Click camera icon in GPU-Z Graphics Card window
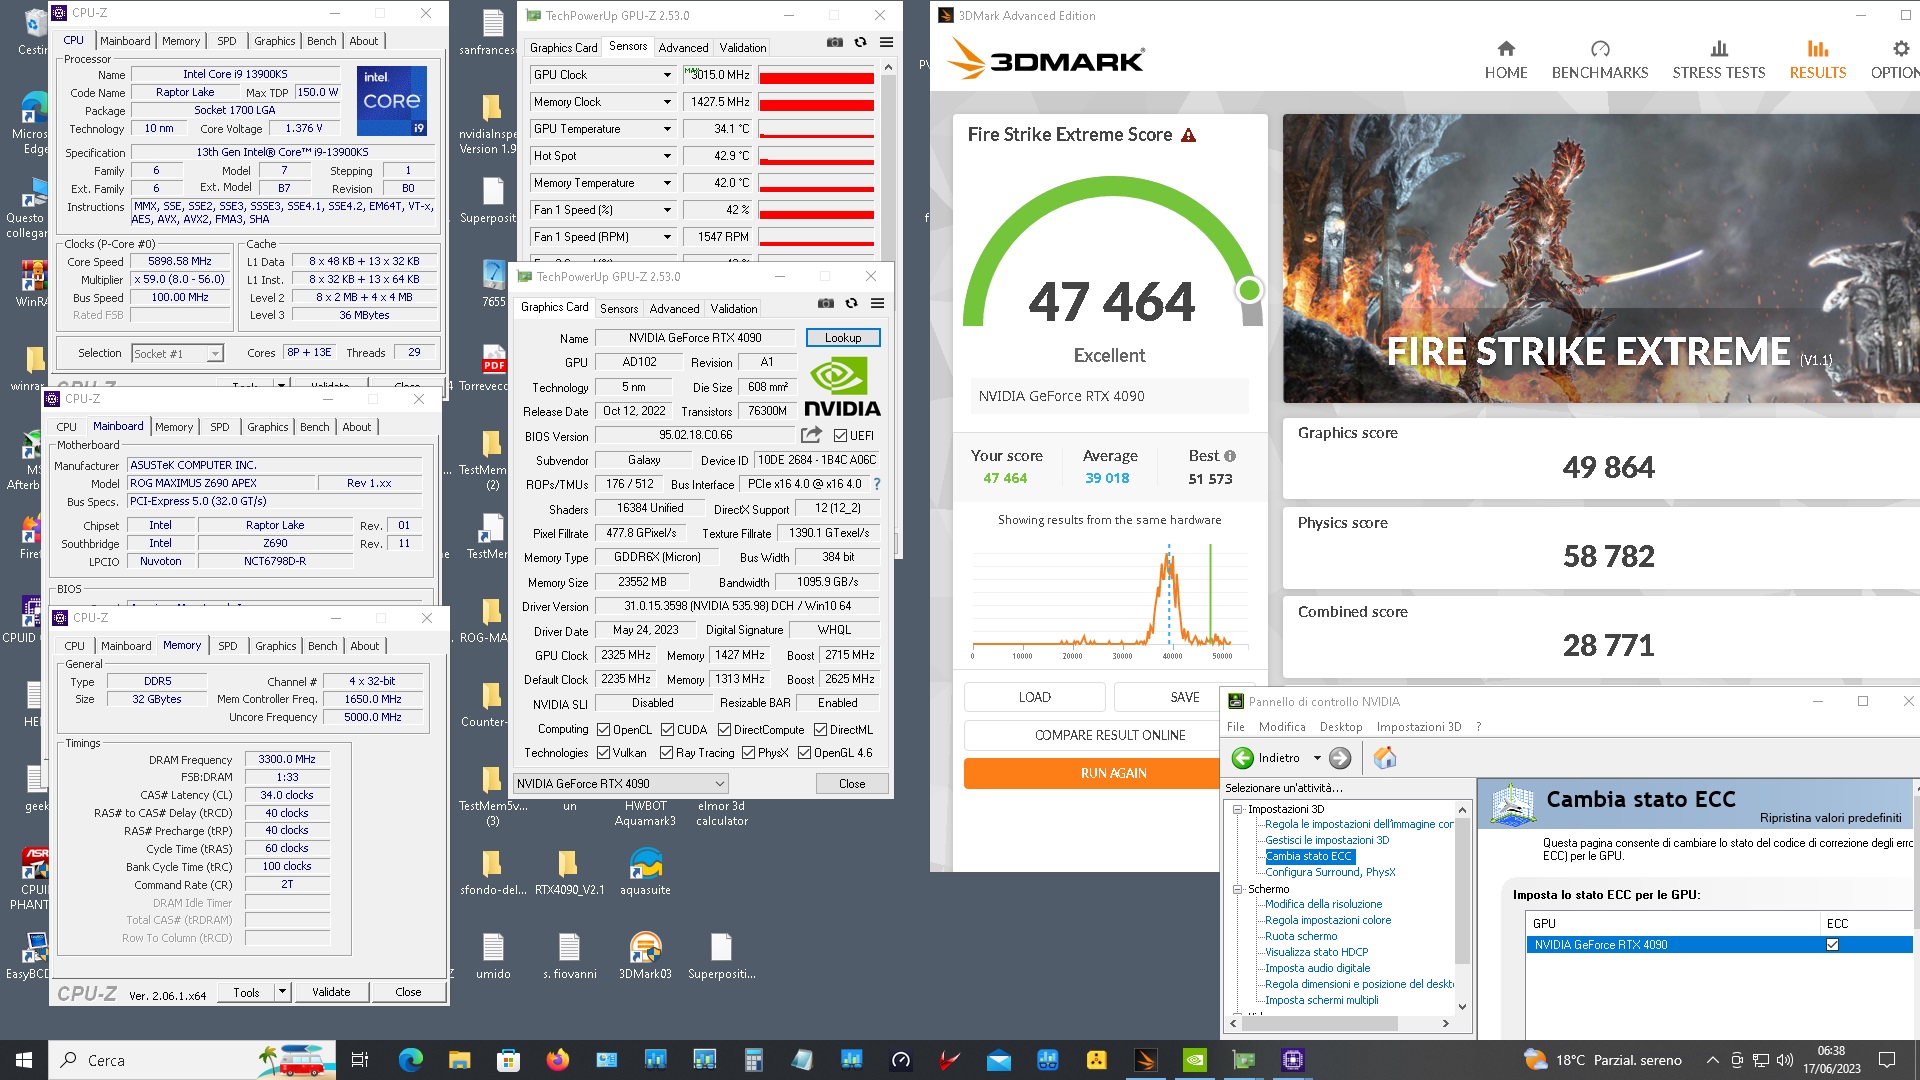This screenshot has width=1920, height=1080. pyautogui.click(x=825, y=304)
